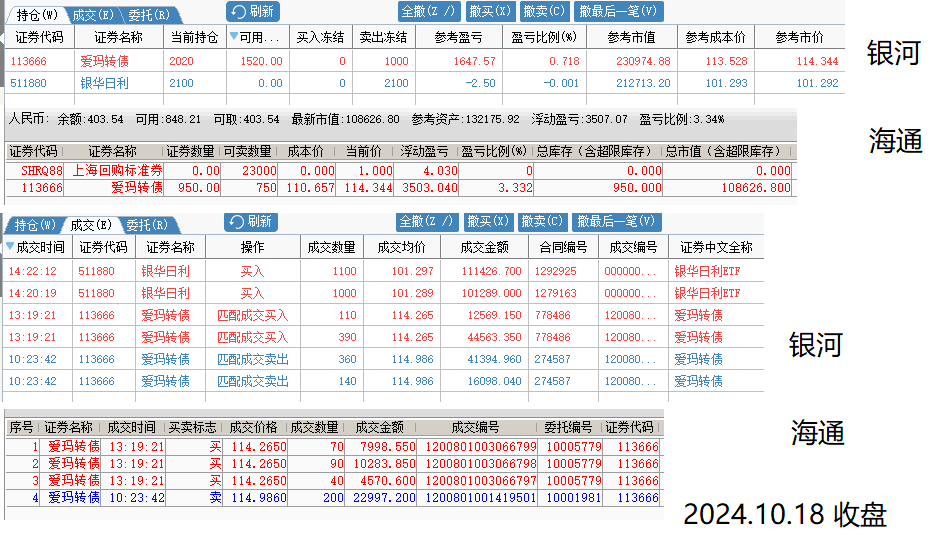941x547 pixels.
Task: Select 持仓(W) tab in the trades panel
Action: tap(35, 225)
